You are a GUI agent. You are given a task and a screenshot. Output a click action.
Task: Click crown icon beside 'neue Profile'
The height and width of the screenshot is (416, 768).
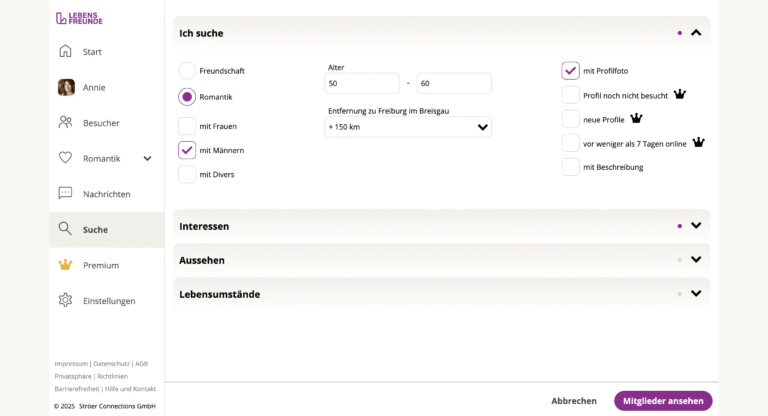636,119
